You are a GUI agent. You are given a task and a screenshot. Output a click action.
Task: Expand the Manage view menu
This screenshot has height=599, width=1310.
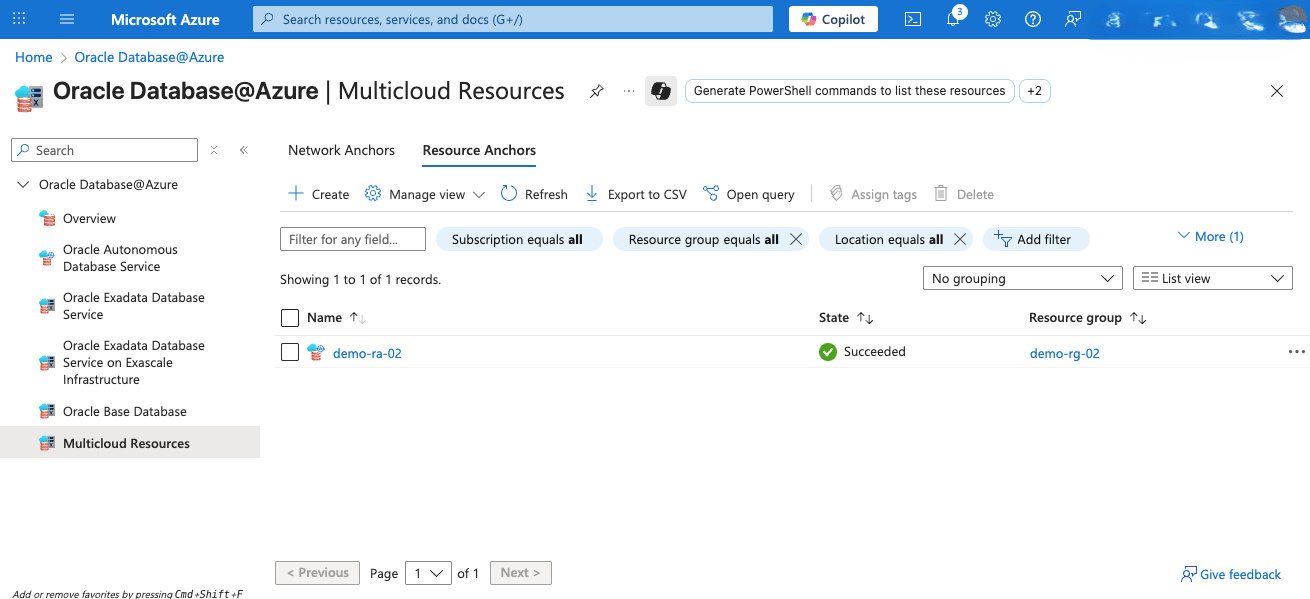pyautogui.click(x=424, y=193)
